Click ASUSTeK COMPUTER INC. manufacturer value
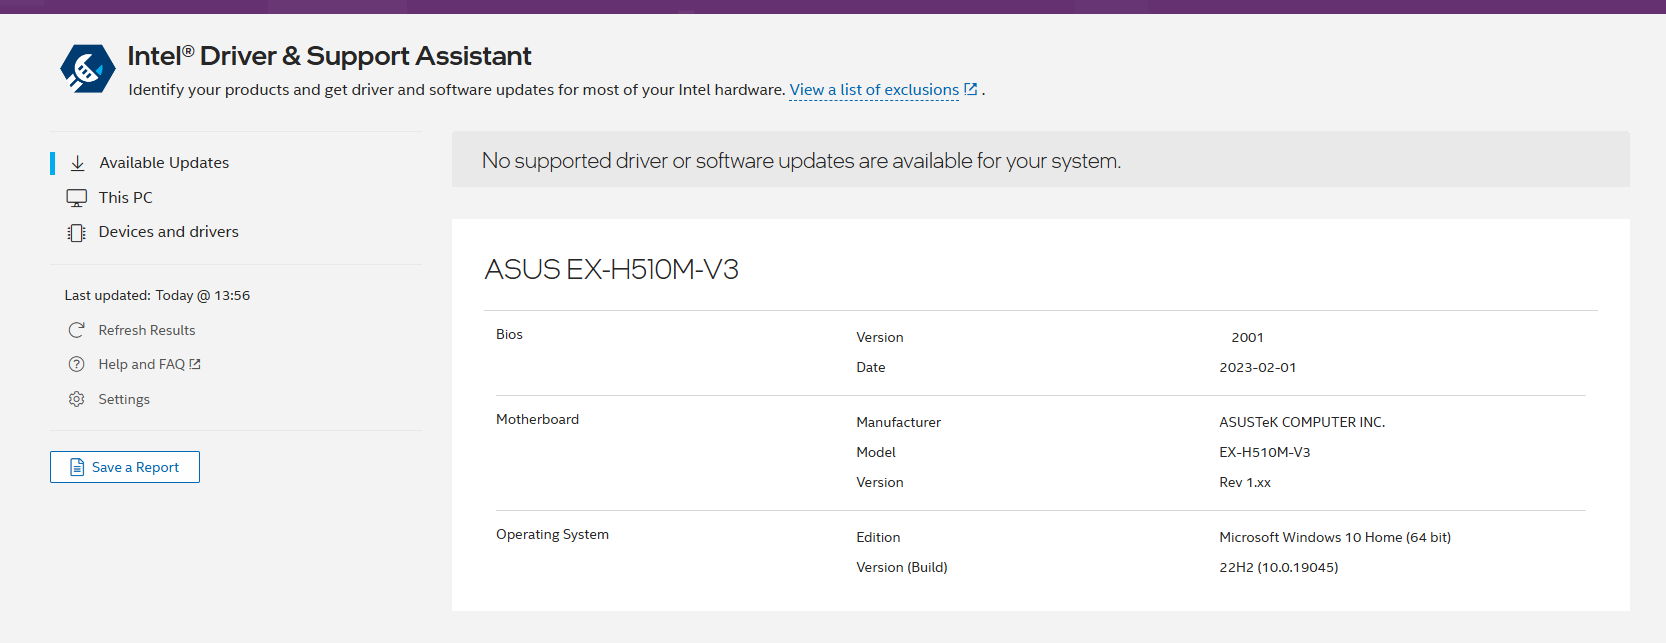 pos(1302,422)
